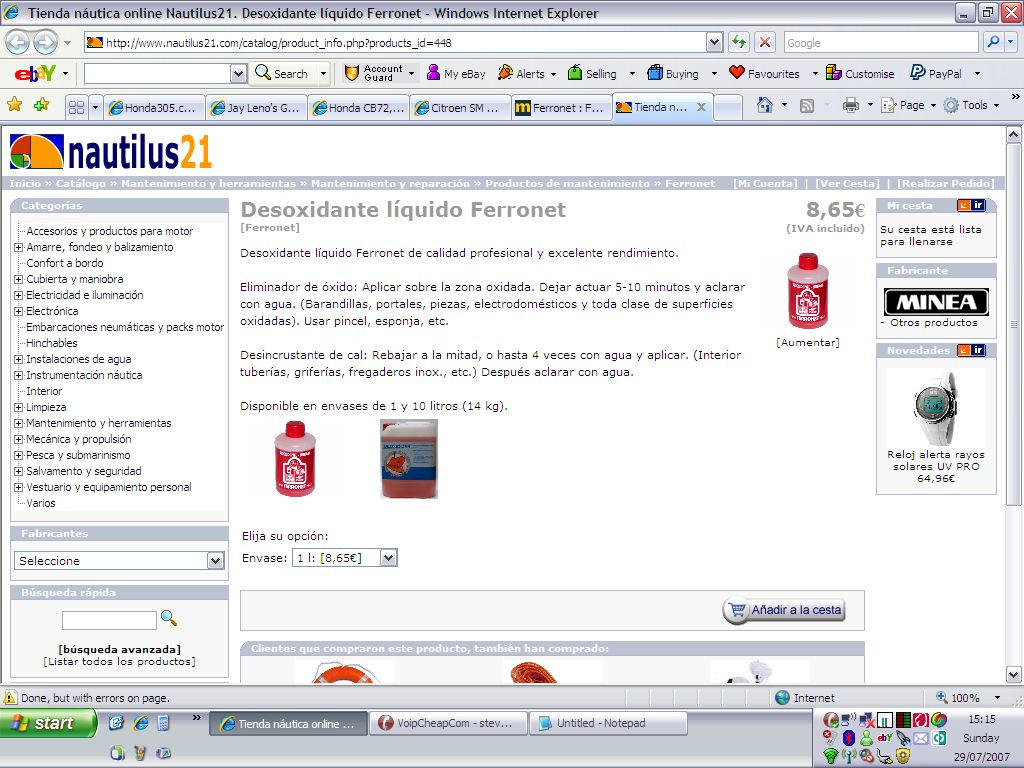Click the Home toolbar icon
Viewport: 1024px width, 768px height.
point(765,106)
